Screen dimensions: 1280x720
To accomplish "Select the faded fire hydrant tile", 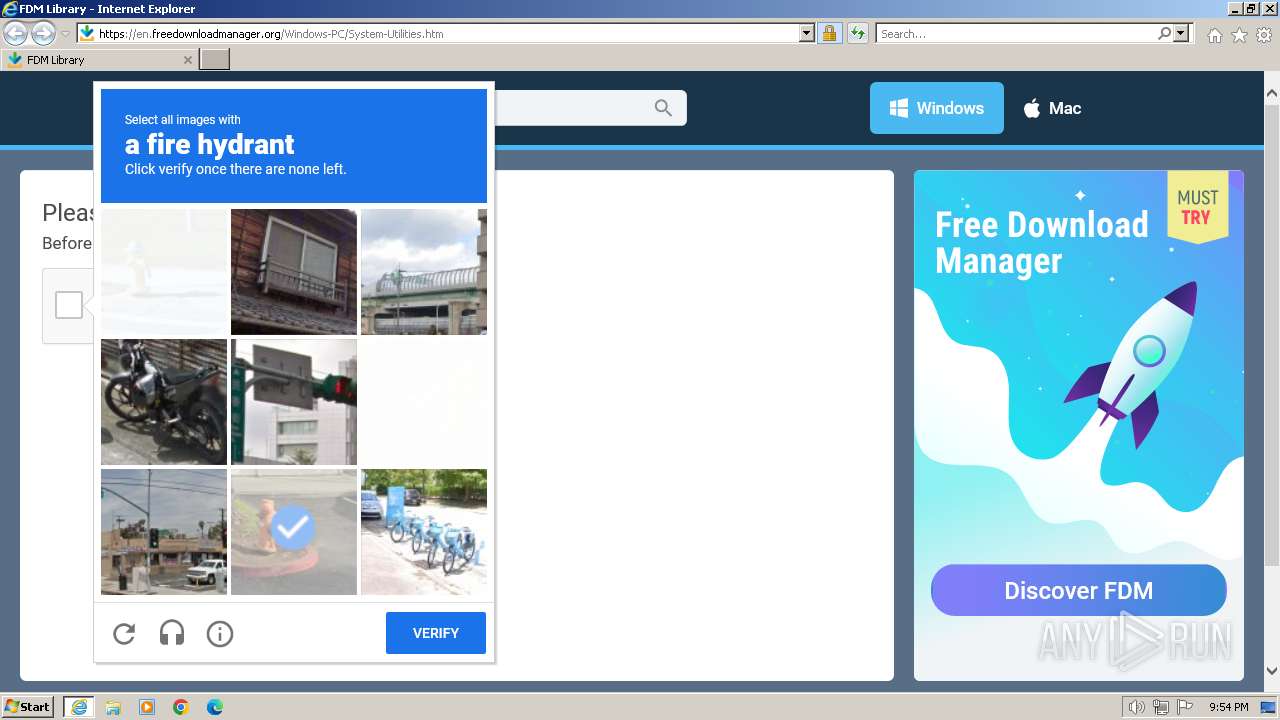I will [164, 272].
